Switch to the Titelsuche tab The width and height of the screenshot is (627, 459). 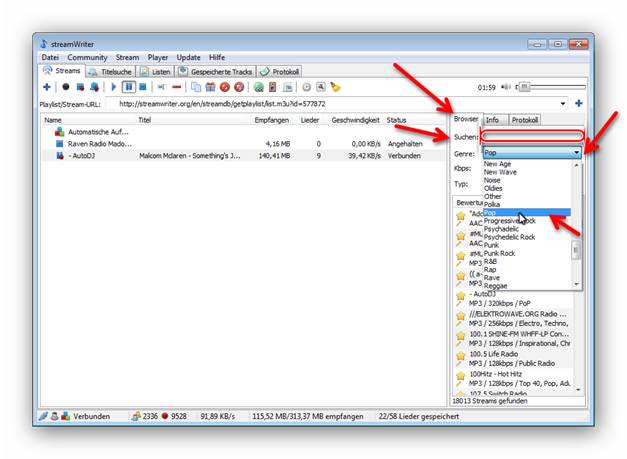pos(110,72)
